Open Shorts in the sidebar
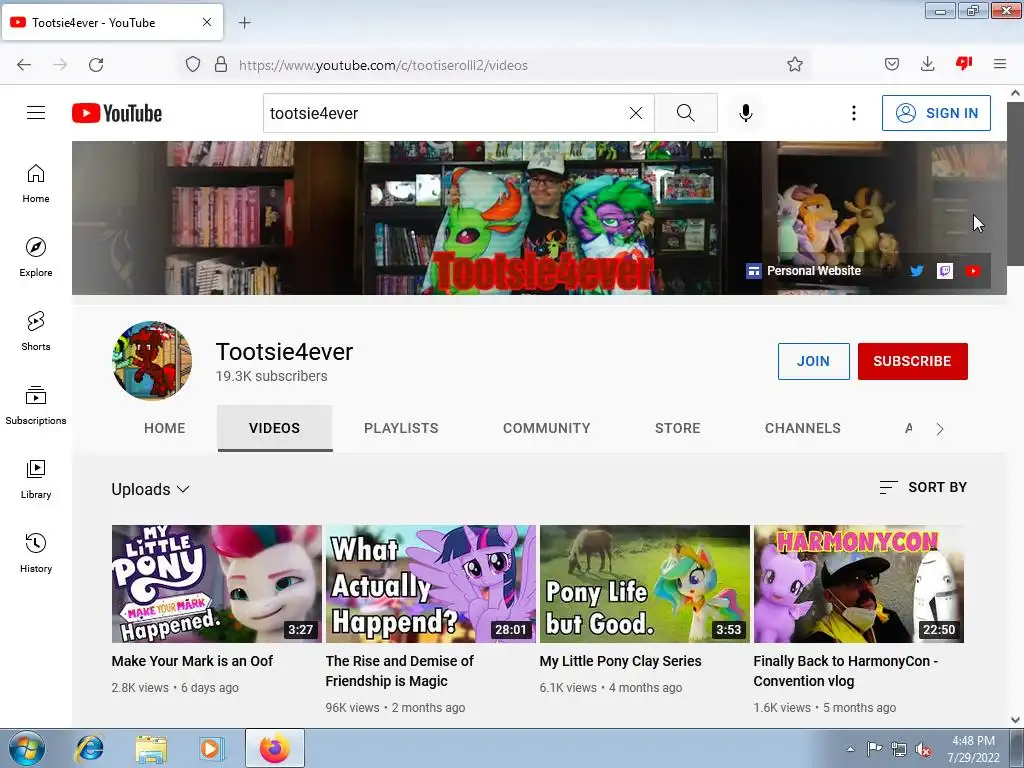The image size is (1024, 768). click(x=36, y=331)
